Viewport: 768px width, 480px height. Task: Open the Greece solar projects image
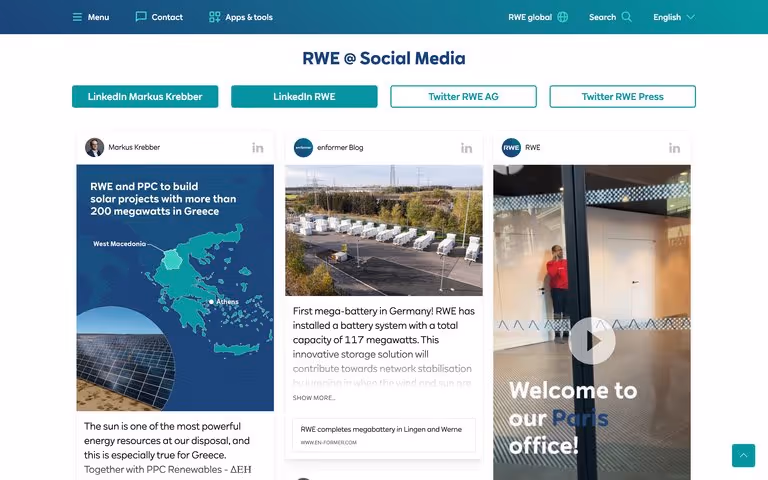(175, 288)
